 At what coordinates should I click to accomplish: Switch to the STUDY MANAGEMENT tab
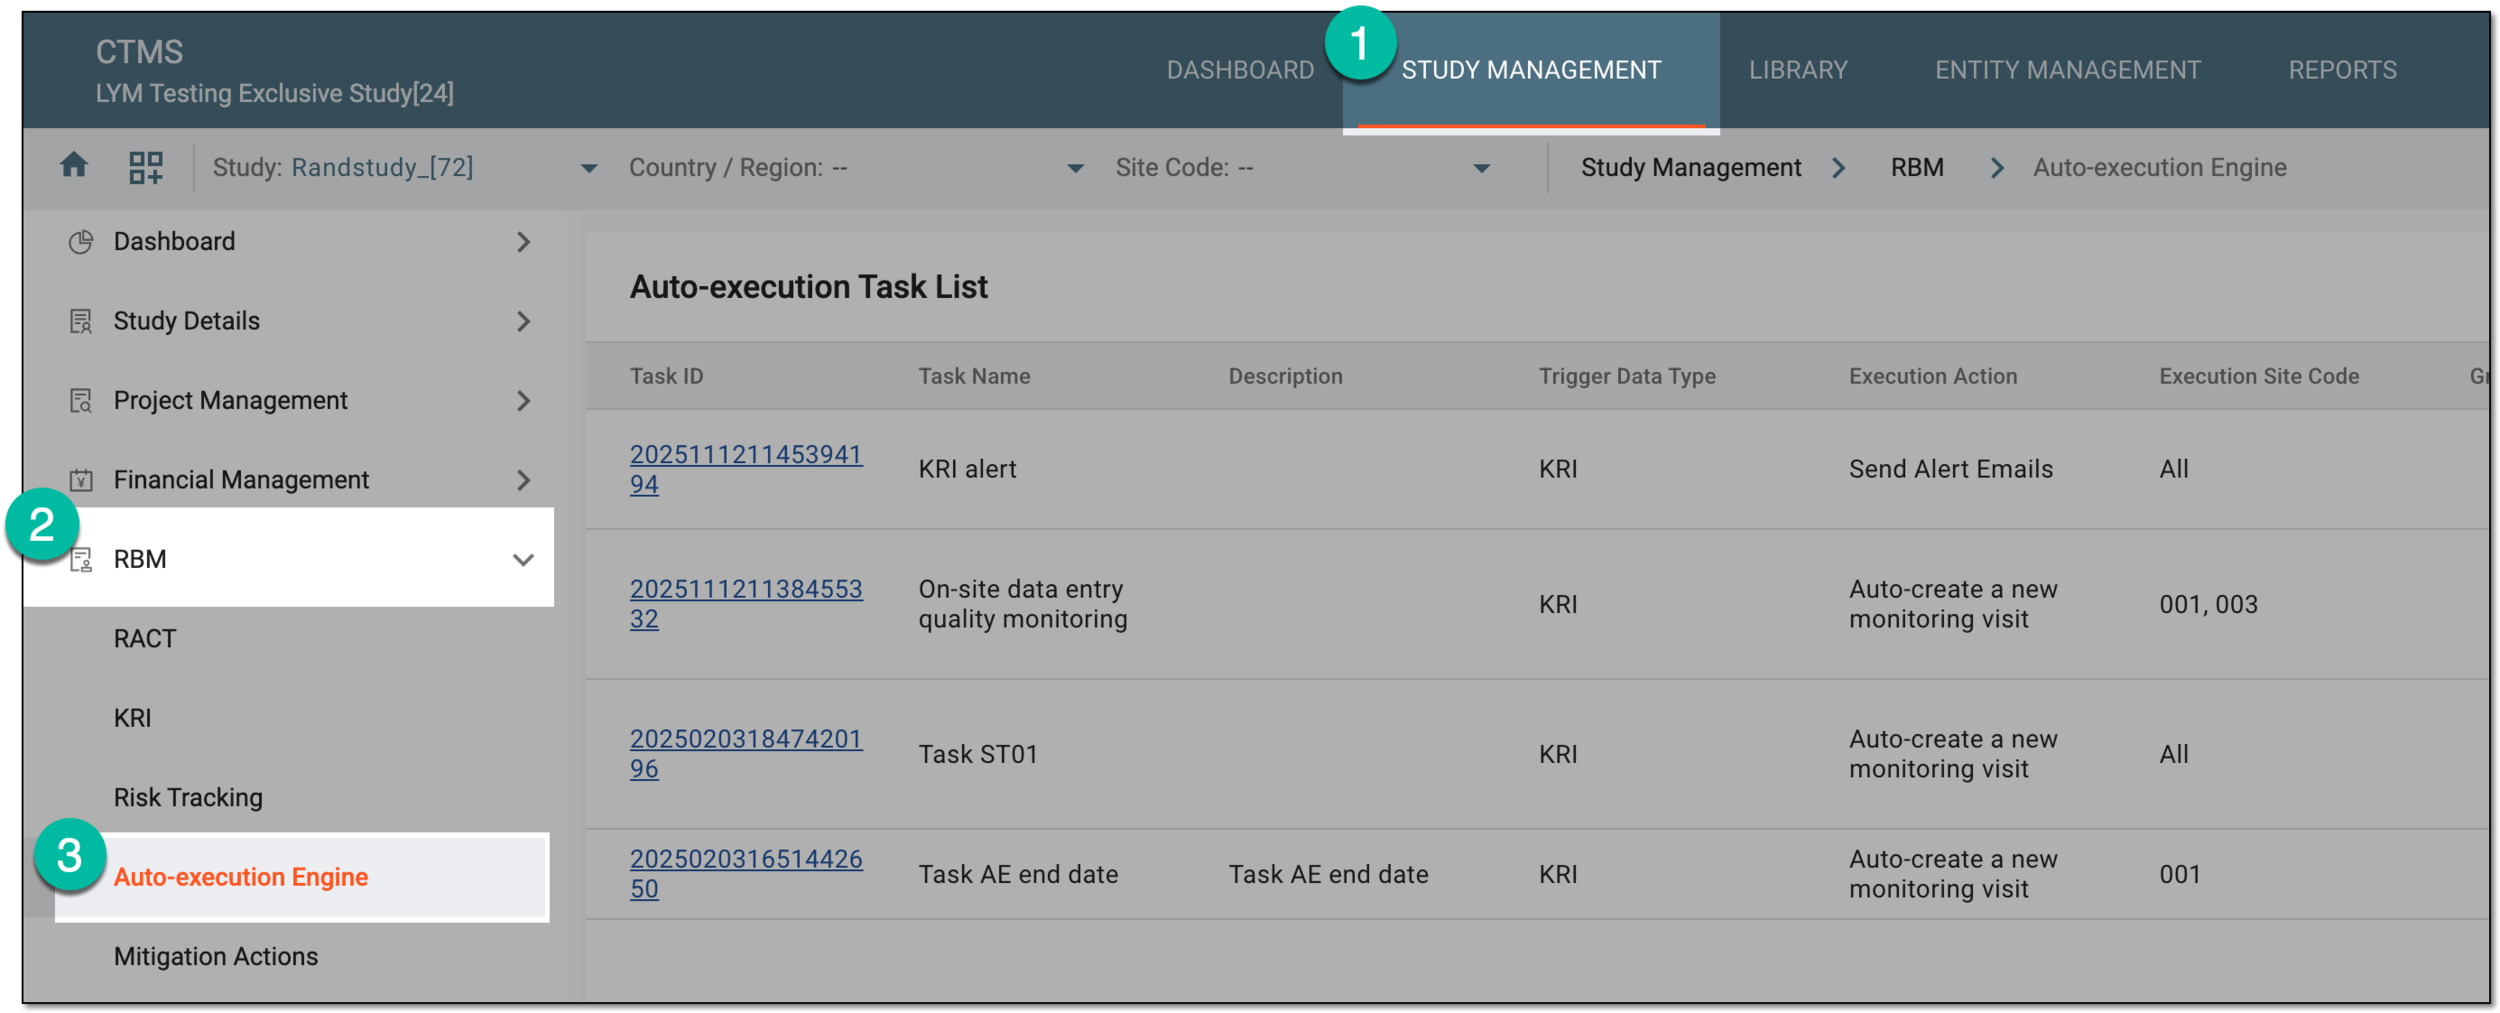(x=1531, y=70)
